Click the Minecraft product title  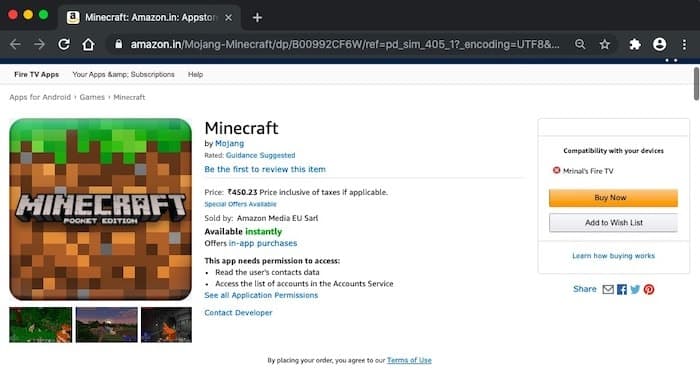(x=241, y=128)
